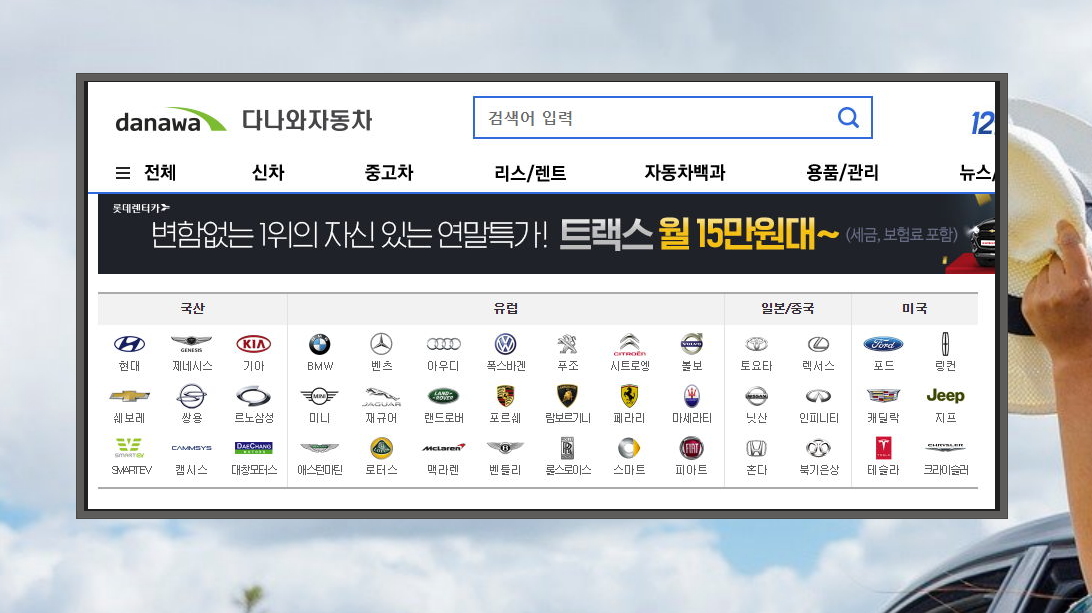Select the Chrysler brand logo
Image resolution: width=1092 pixels, height=613 pixels.
pyautogui.click(x=945, y=448)
